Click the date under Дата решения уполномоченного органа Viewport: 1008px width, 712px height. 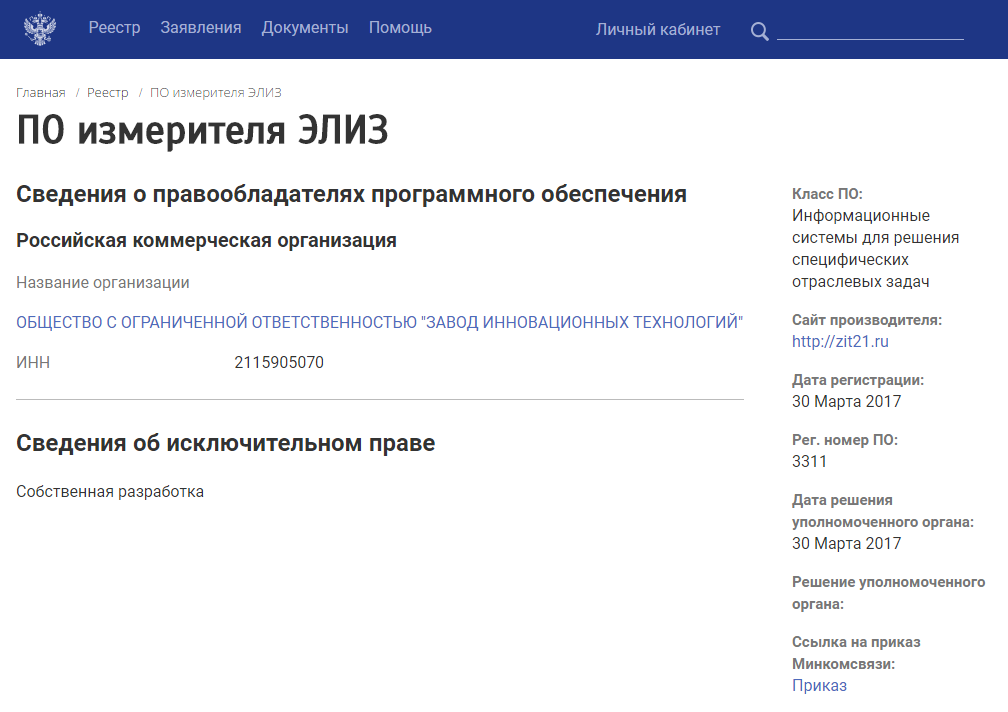click(x=846, y=544)
